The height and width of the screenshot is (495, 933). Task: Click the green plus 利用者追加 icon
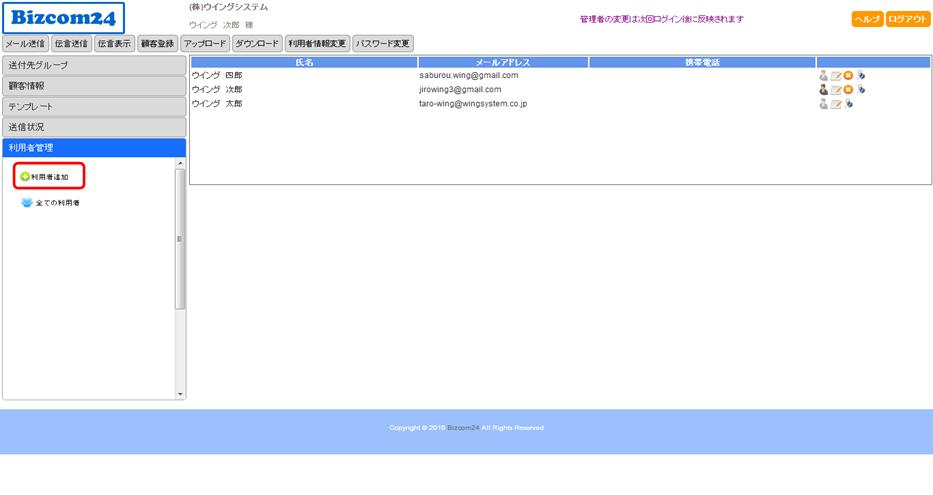(x=25, y=177)
